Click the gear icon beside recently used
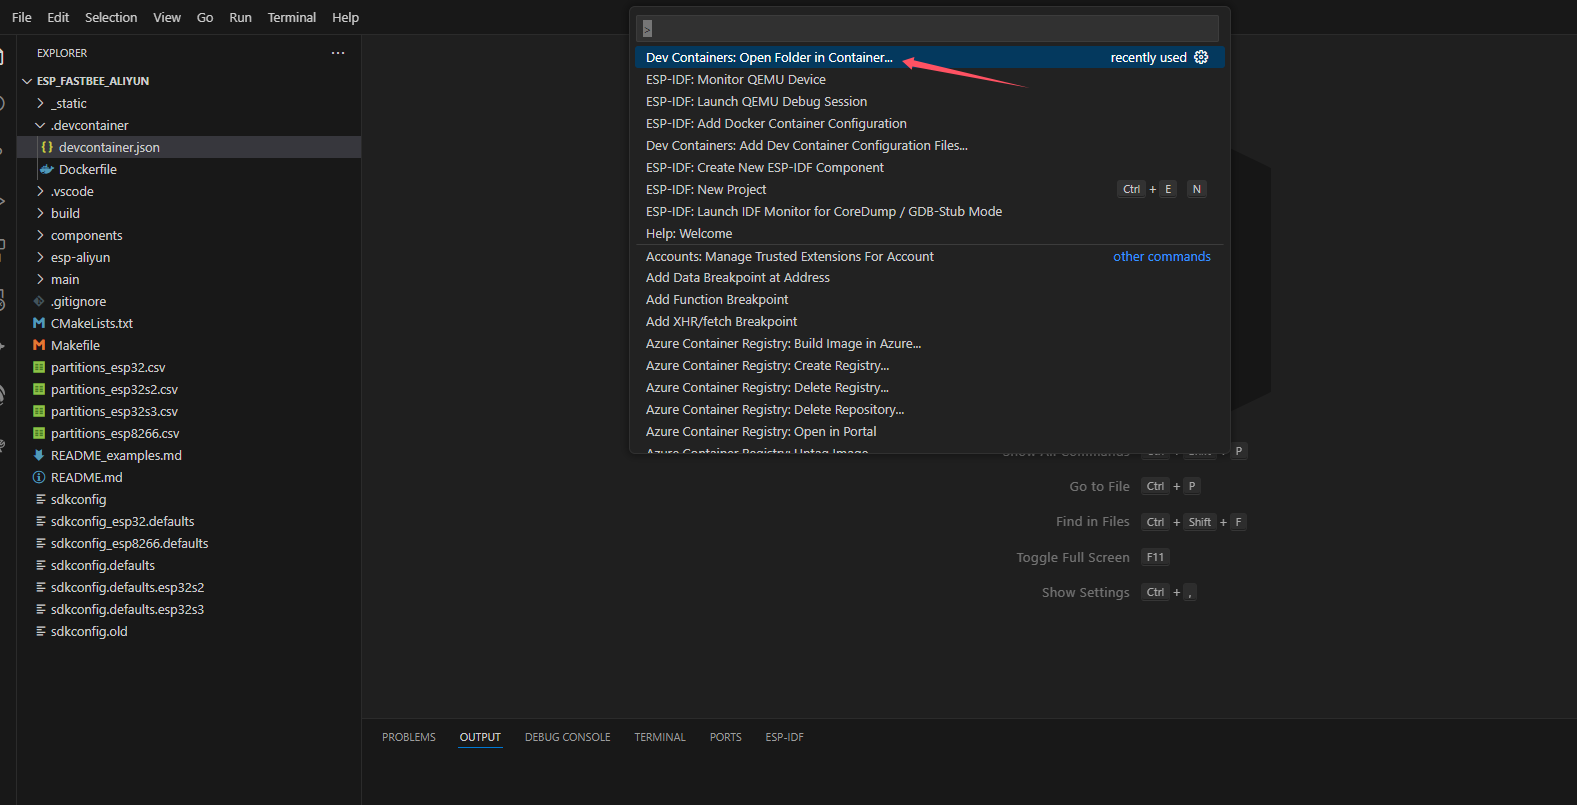This screenshot has height=805, width=1577. tap(1201, 57)
